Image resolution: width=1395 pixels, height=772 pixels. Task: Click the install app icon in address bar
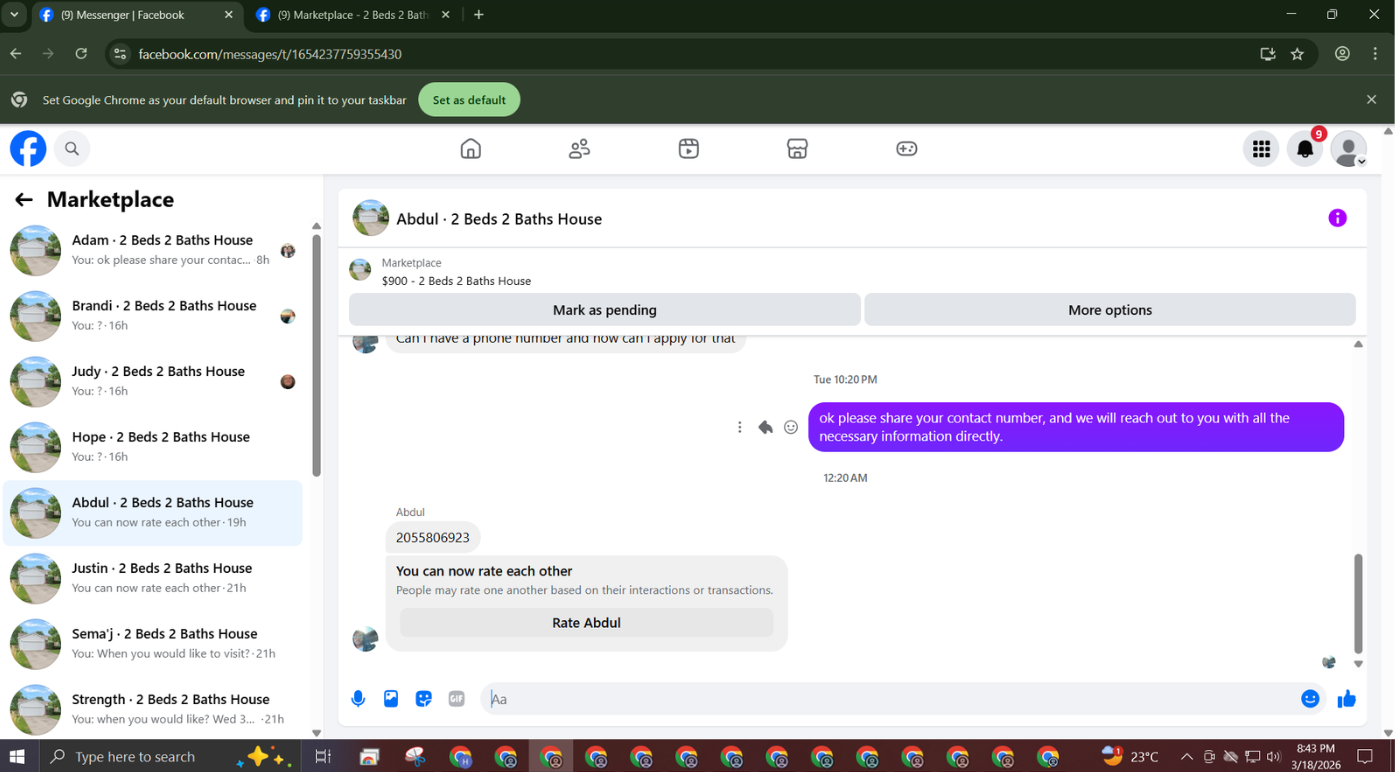point(1267,54)
